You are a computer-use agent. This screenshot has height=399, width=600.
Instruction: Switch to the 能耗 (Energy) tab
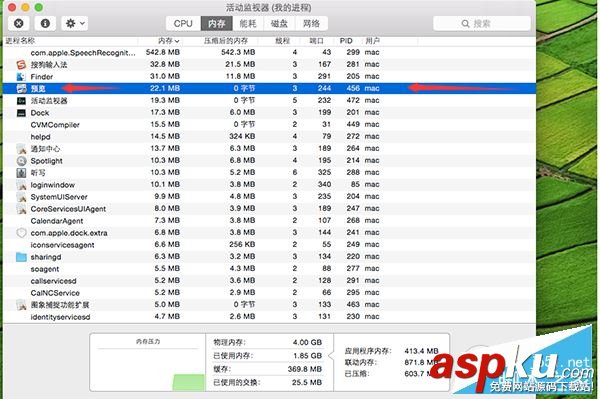coord(248,24)
